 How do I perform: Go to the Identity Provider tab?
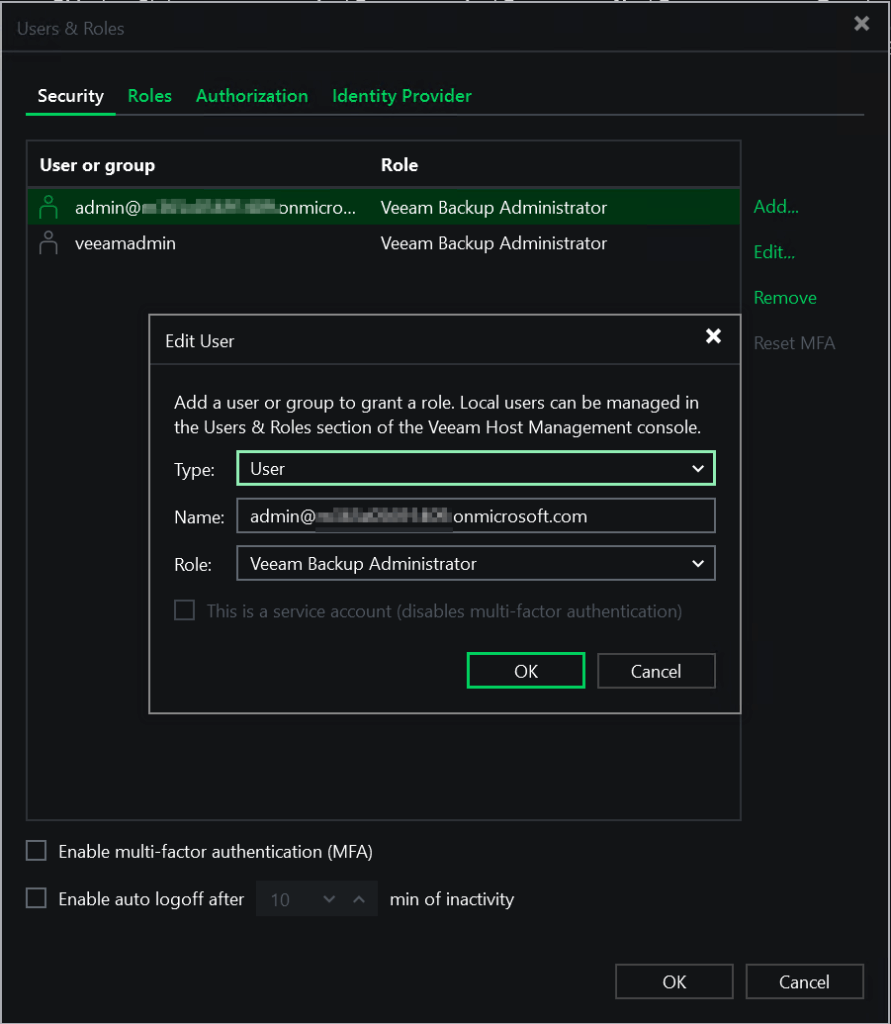[x=401, y=96]
